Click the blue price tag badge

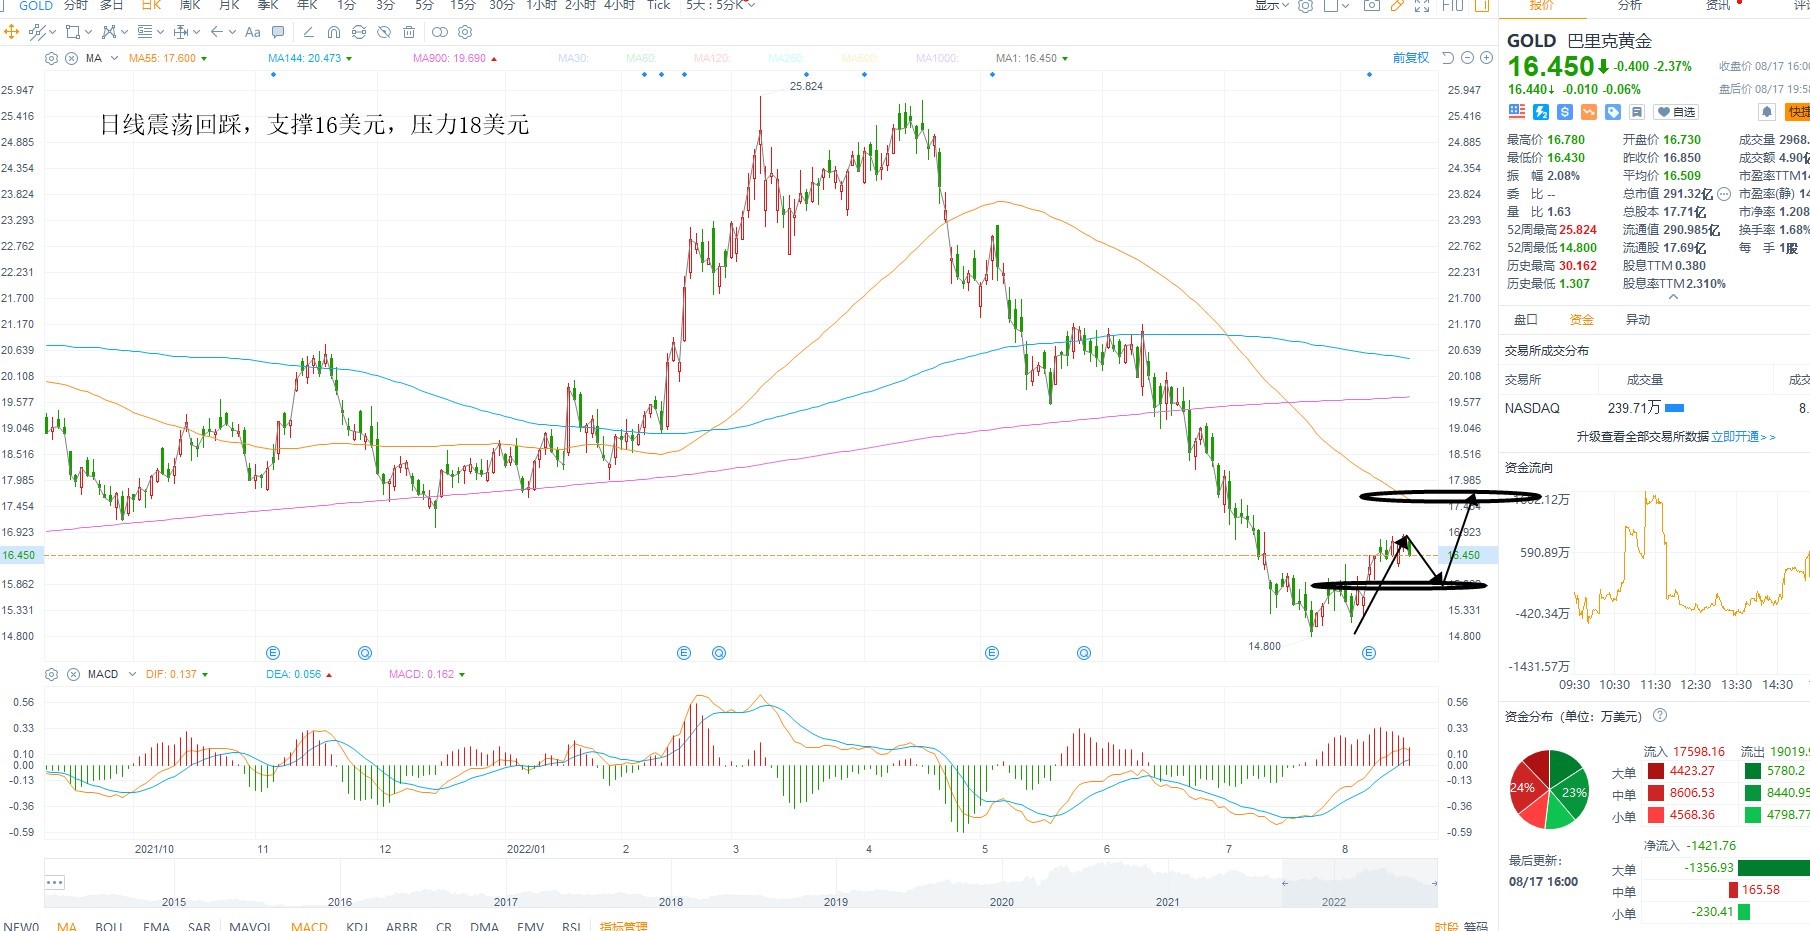1613,112
